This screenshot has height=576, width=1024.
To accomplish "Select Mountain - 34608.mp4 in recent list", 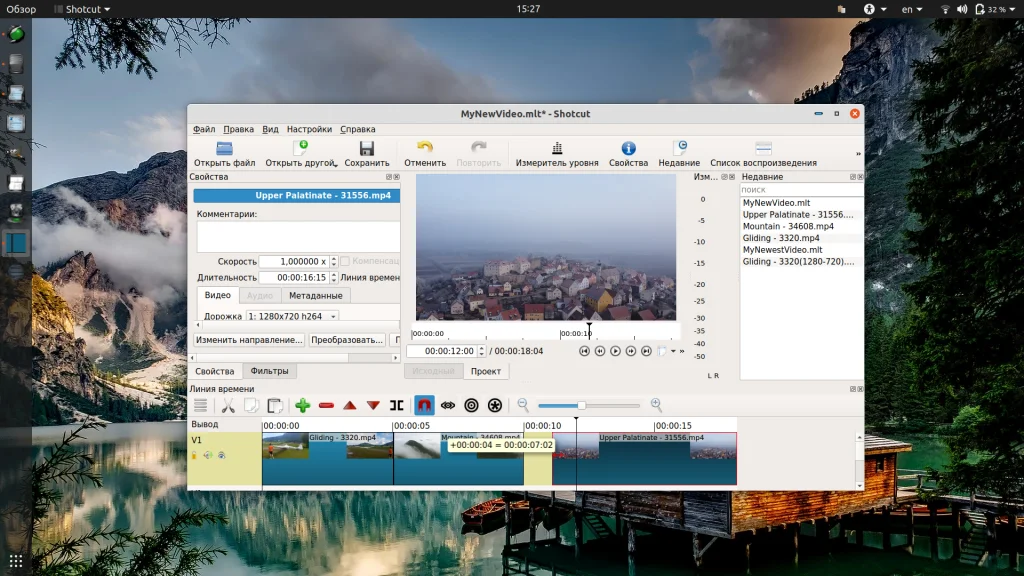I will (x=788, y=226).
